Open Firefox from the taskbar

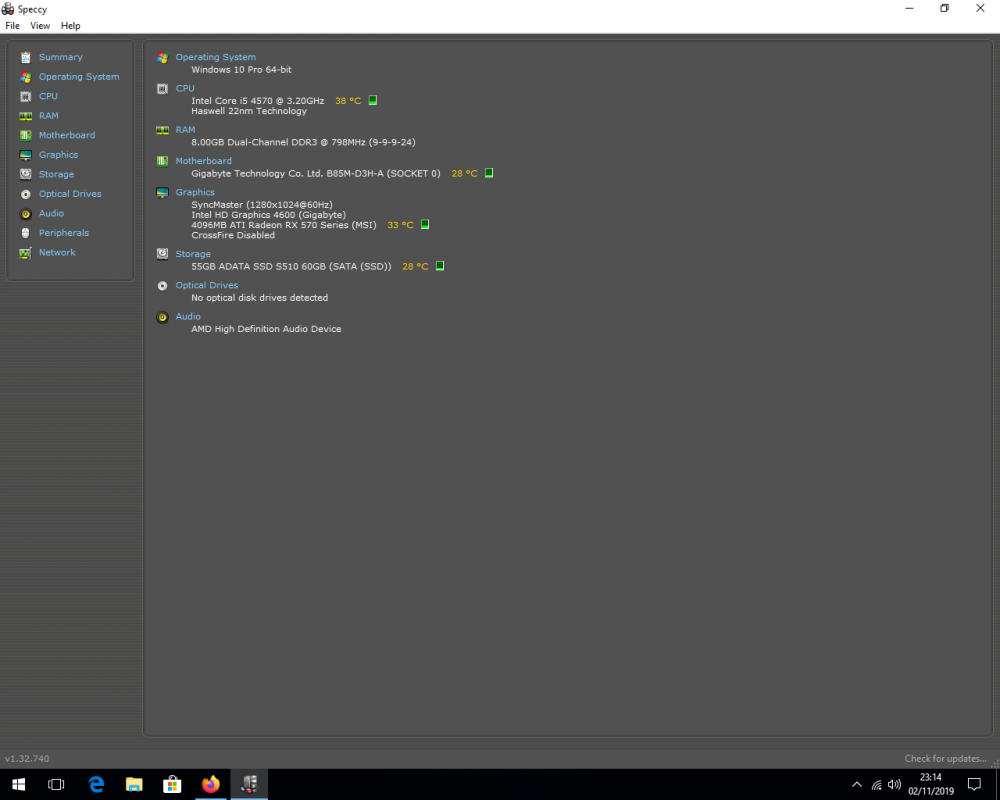210,784
